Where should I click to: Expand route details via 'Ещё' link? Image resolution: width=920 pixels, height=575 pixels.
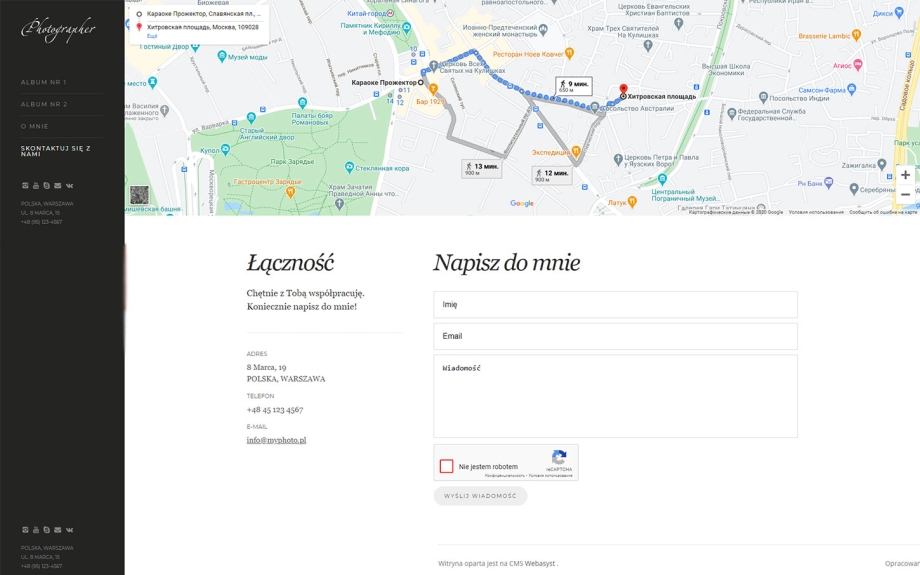pyautogui.click(x=152, y=36)
